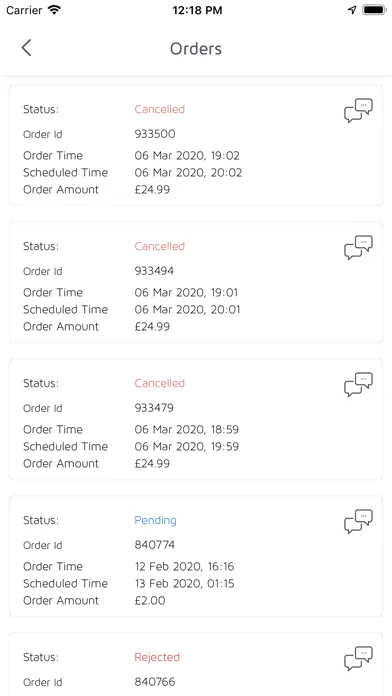Viewport: 392px width, 696px height.
Task: Open the Pending order 840774 card
Action: pyautogui.click(x=196, y=556)
